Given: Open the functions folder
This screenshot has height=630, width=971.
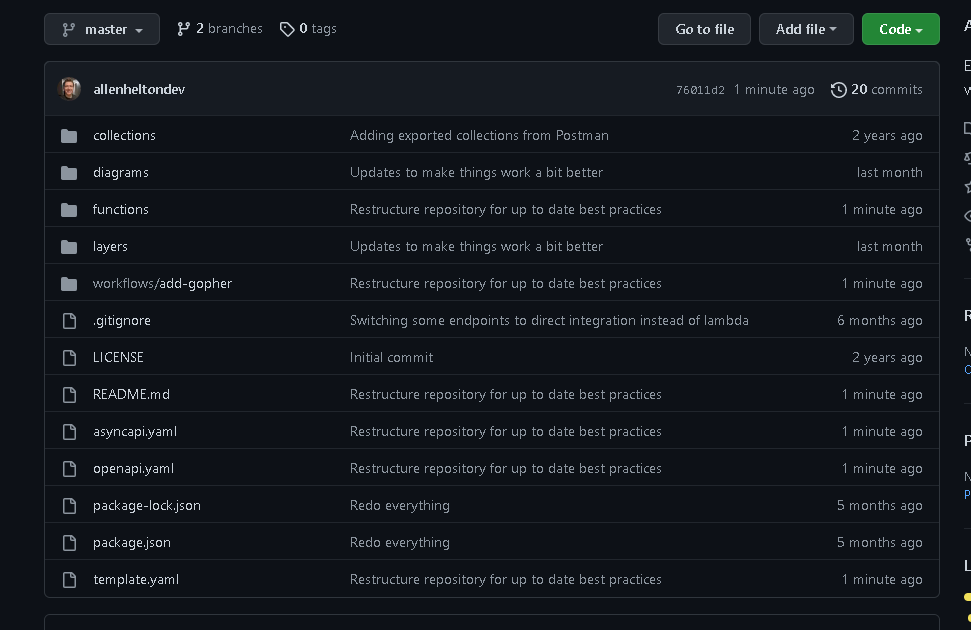Looking at the screenshot, I should [121, 209].
